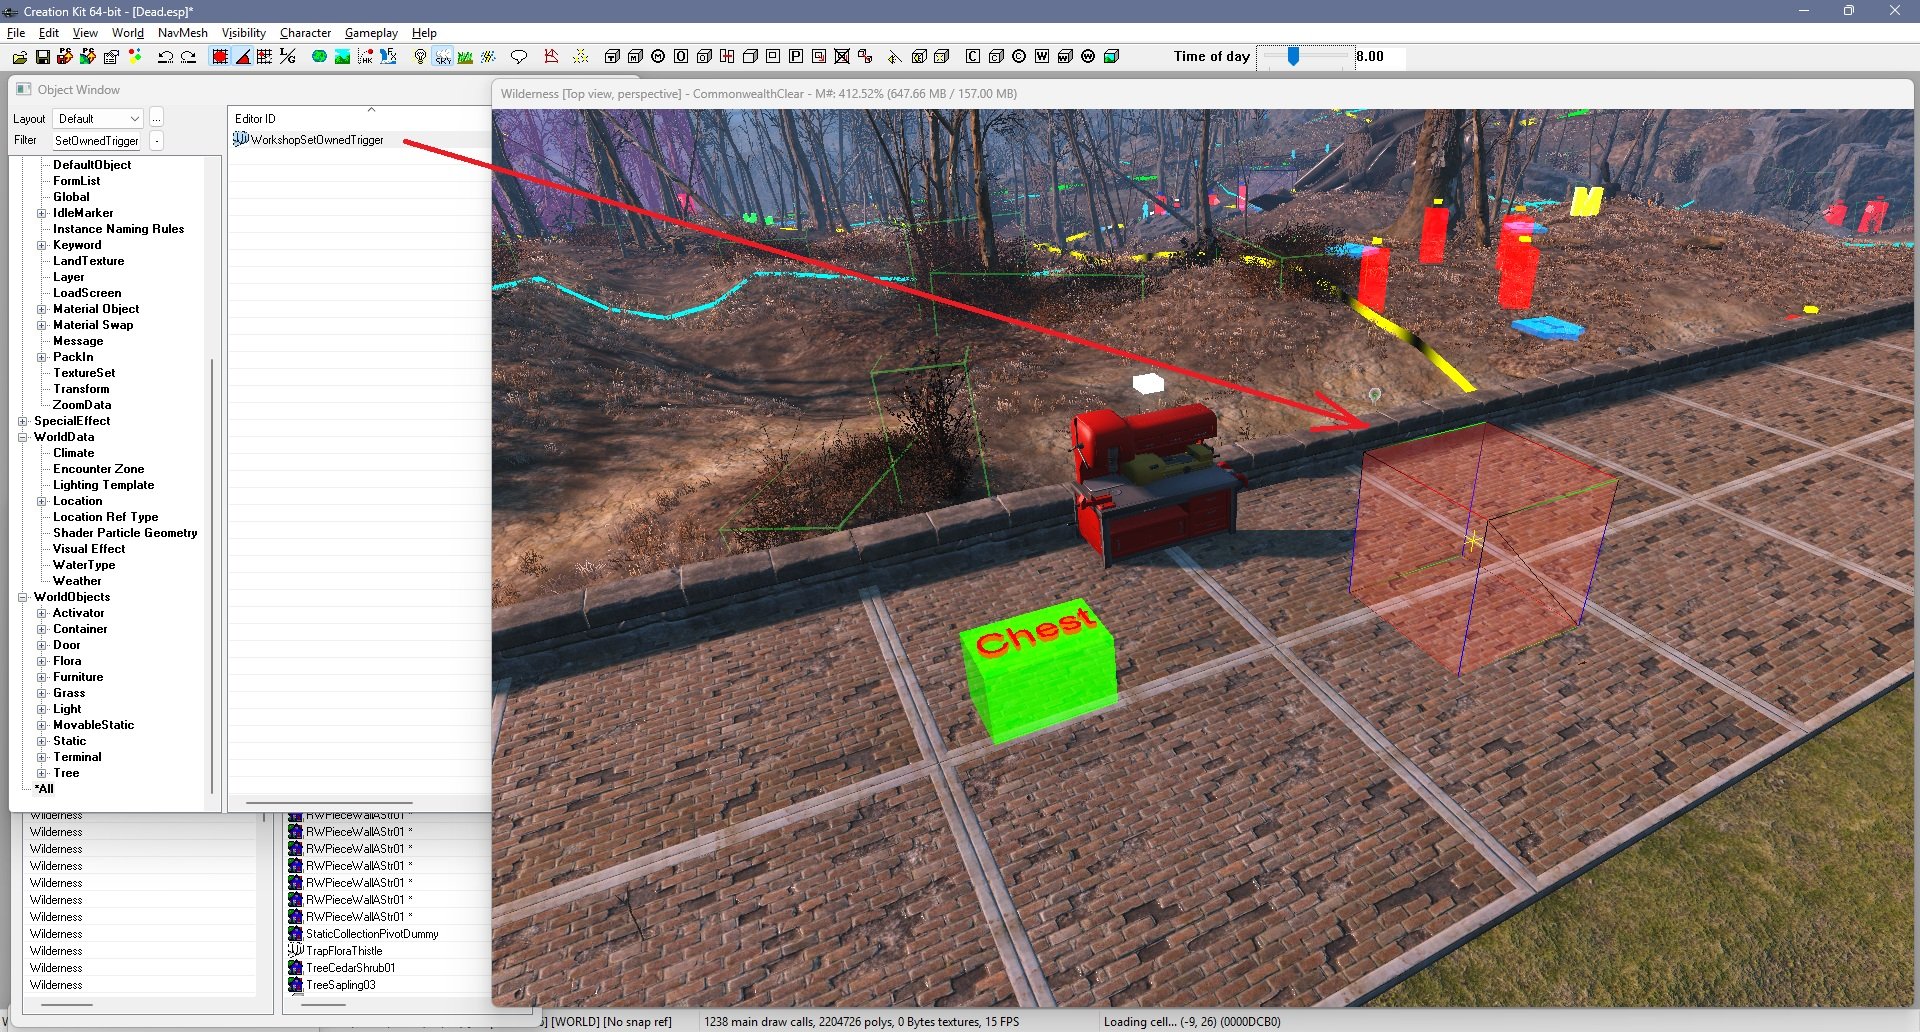Click the time of day value field
This screenshot has height=1032, width=1920.
click(x=1380, y=57)
